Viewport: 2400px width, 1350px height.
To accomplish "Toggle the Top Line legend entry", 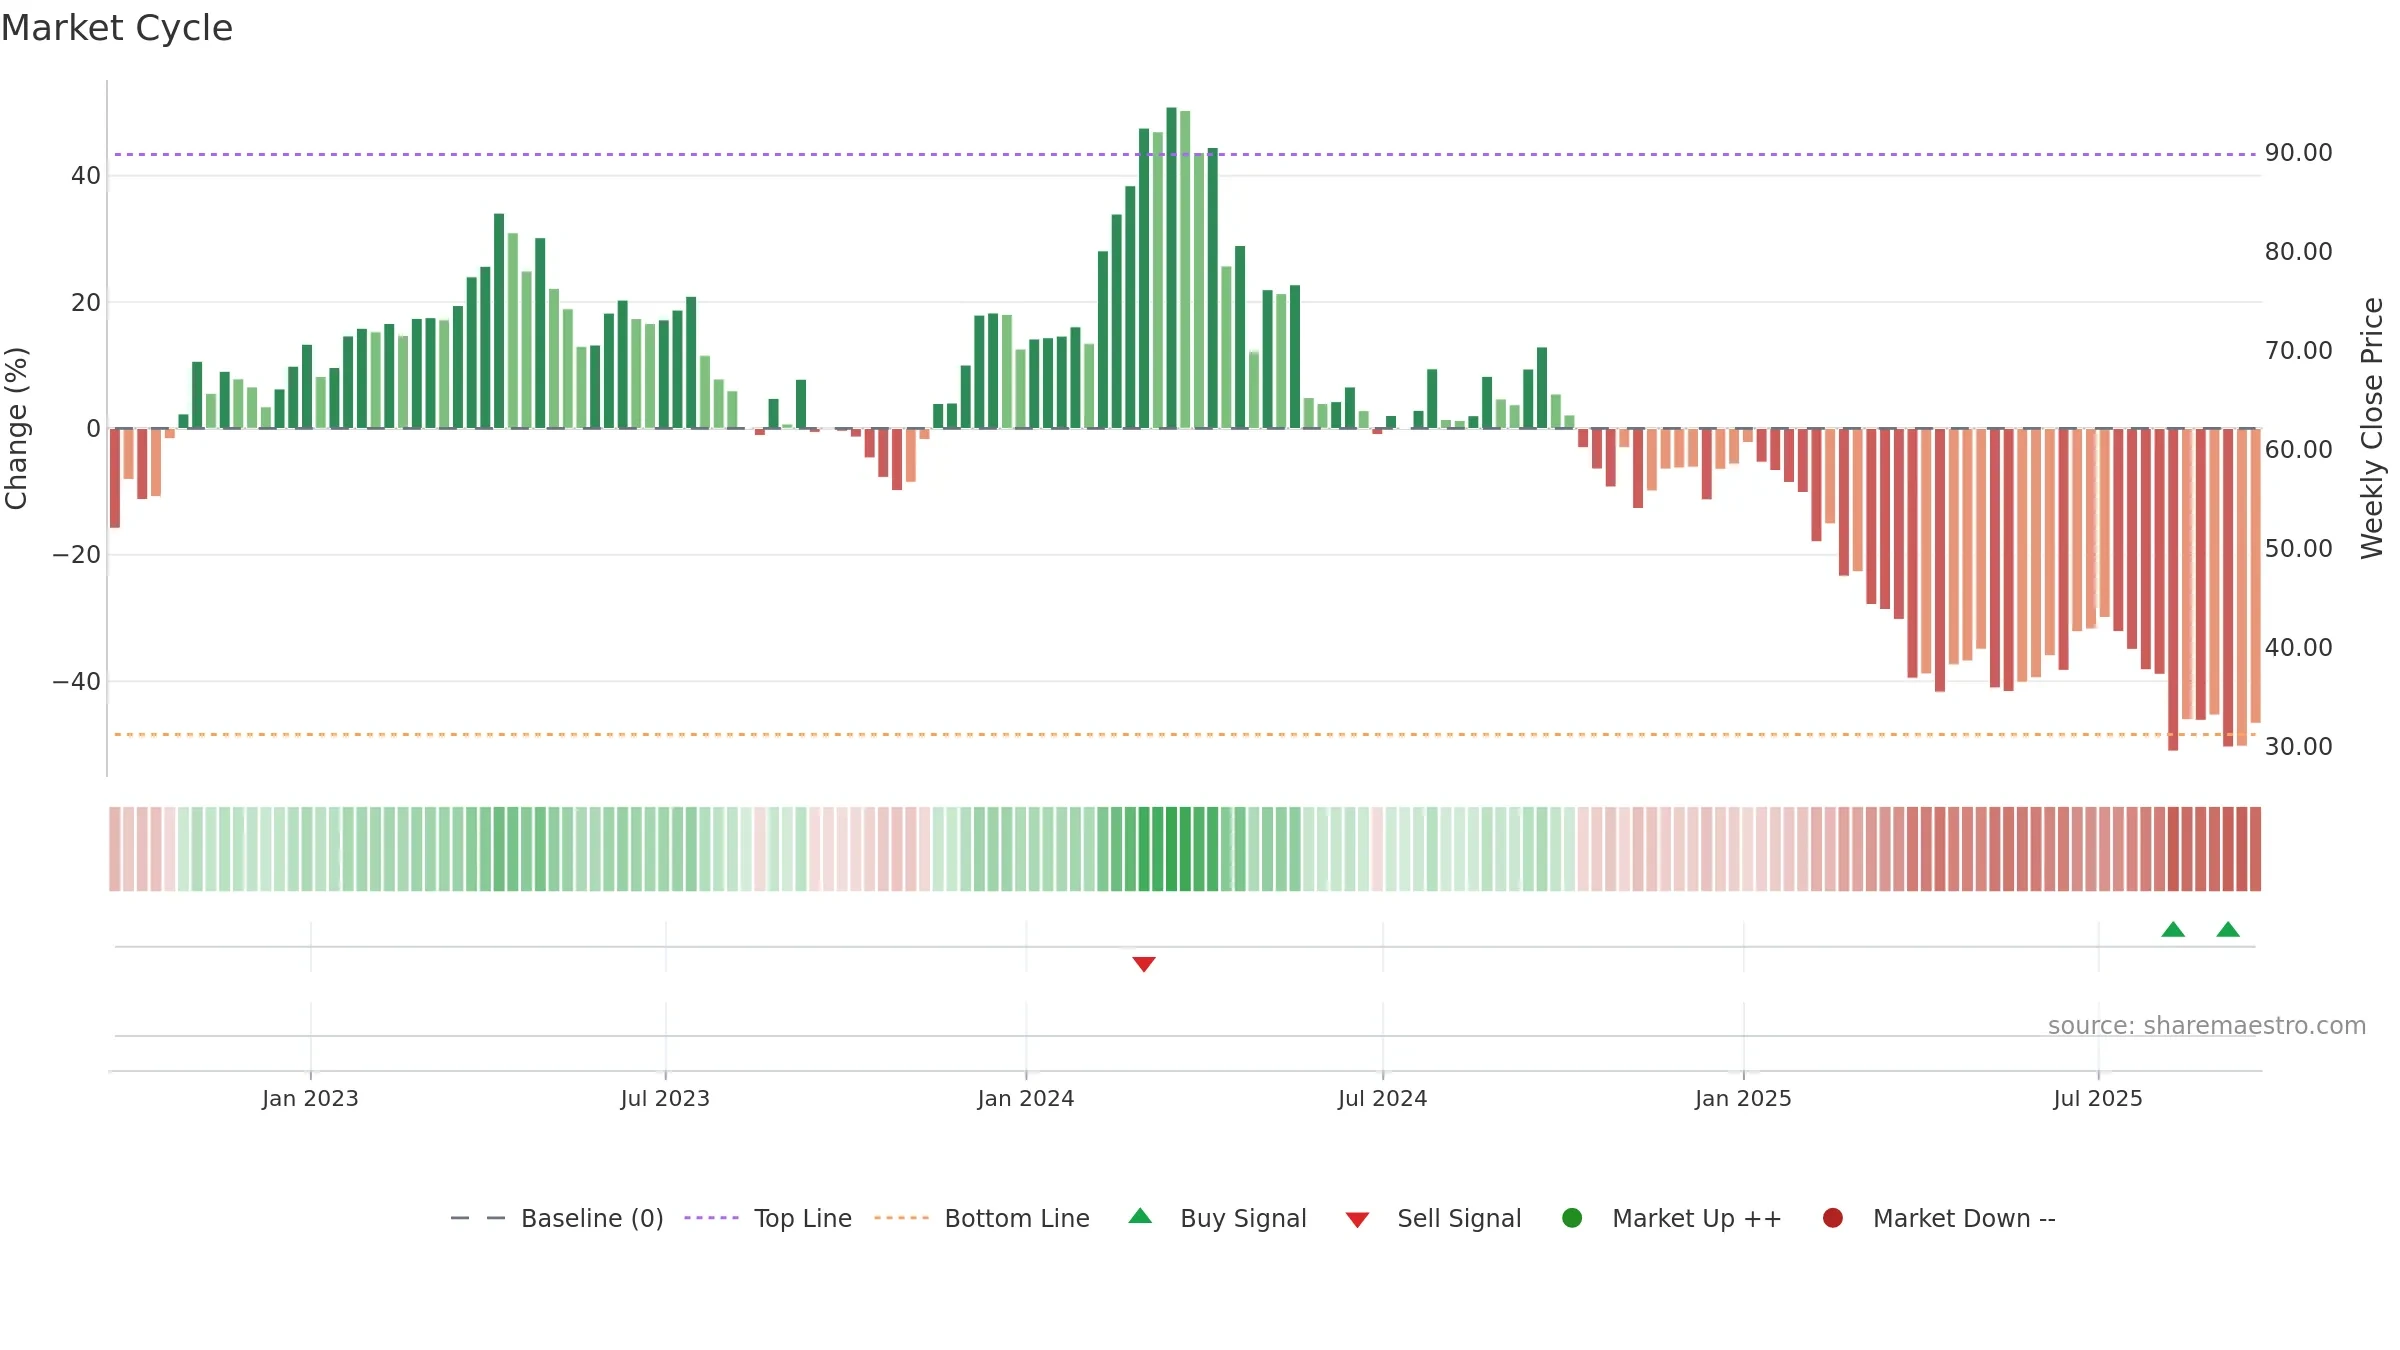I will (x=768, y=1218).
